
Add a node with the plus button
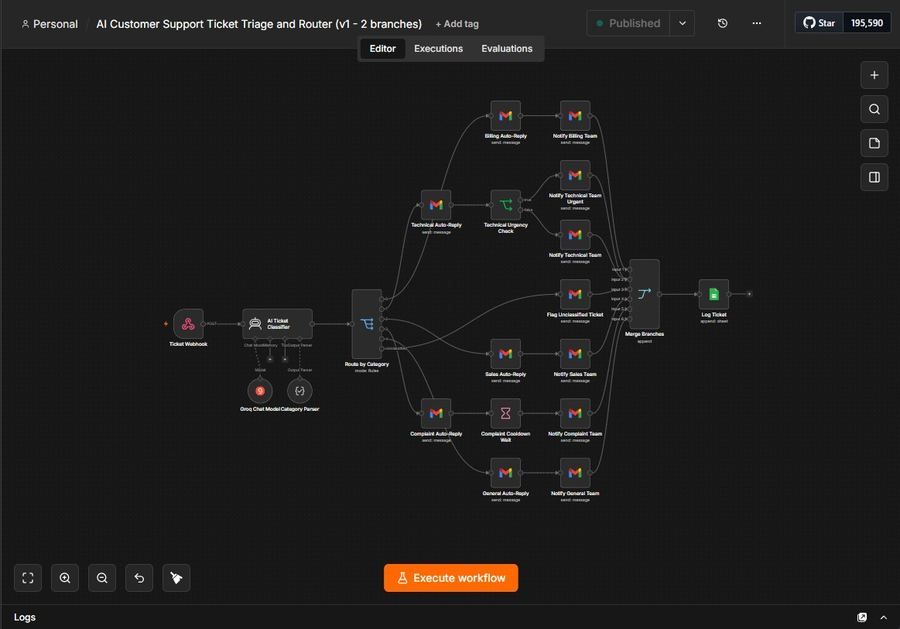[x=874, y=75]
